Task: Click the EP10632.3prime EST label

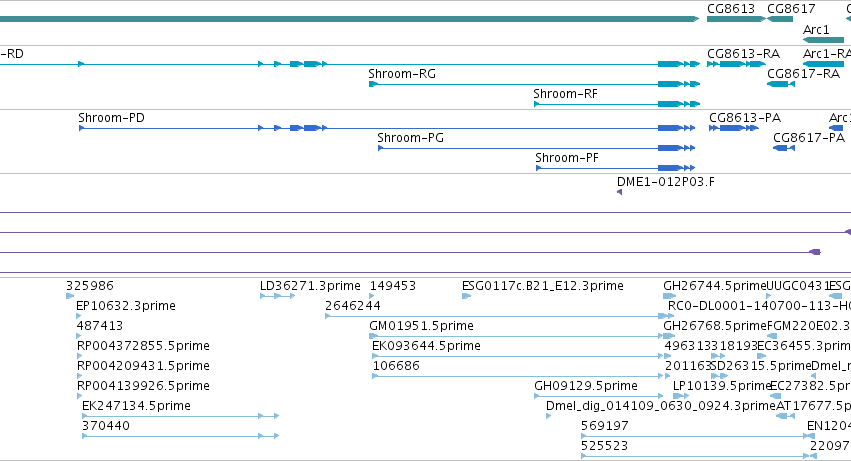Action: (x=126, y=306)
